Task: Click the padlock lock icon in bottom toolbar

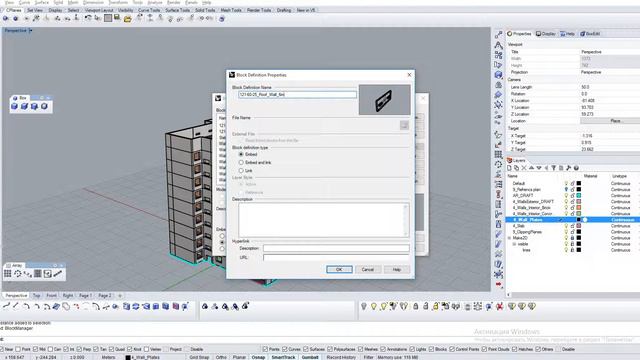Action: click(416, 306)
